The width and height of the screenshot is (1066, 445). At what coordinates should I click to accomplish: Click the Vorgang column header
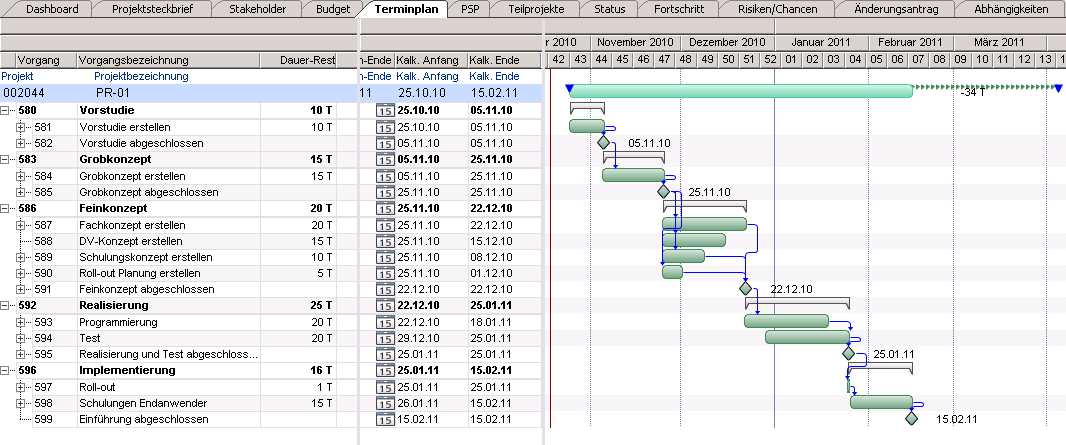coord(39,60)
